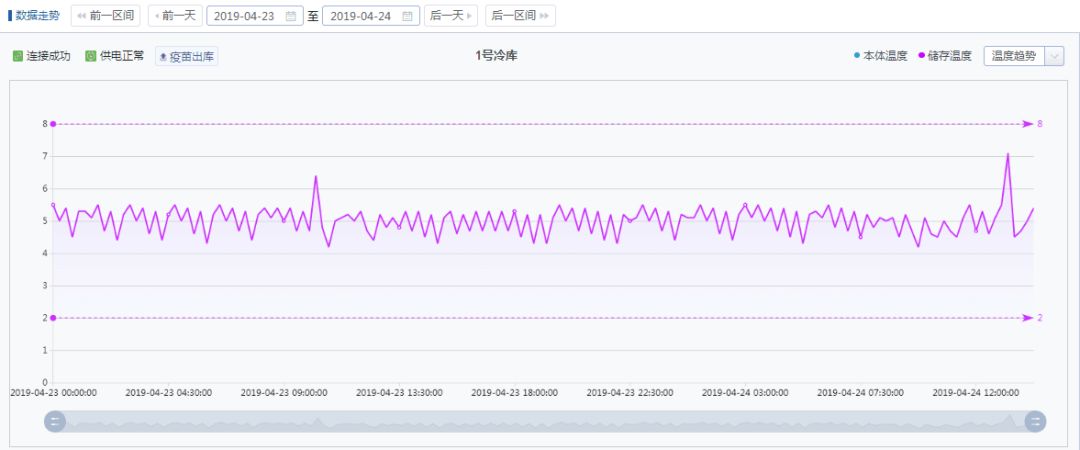Click axis label 2019-04-23 04:30:00
This screenshot has width=1080, height=450.
(x=169, y=393)
